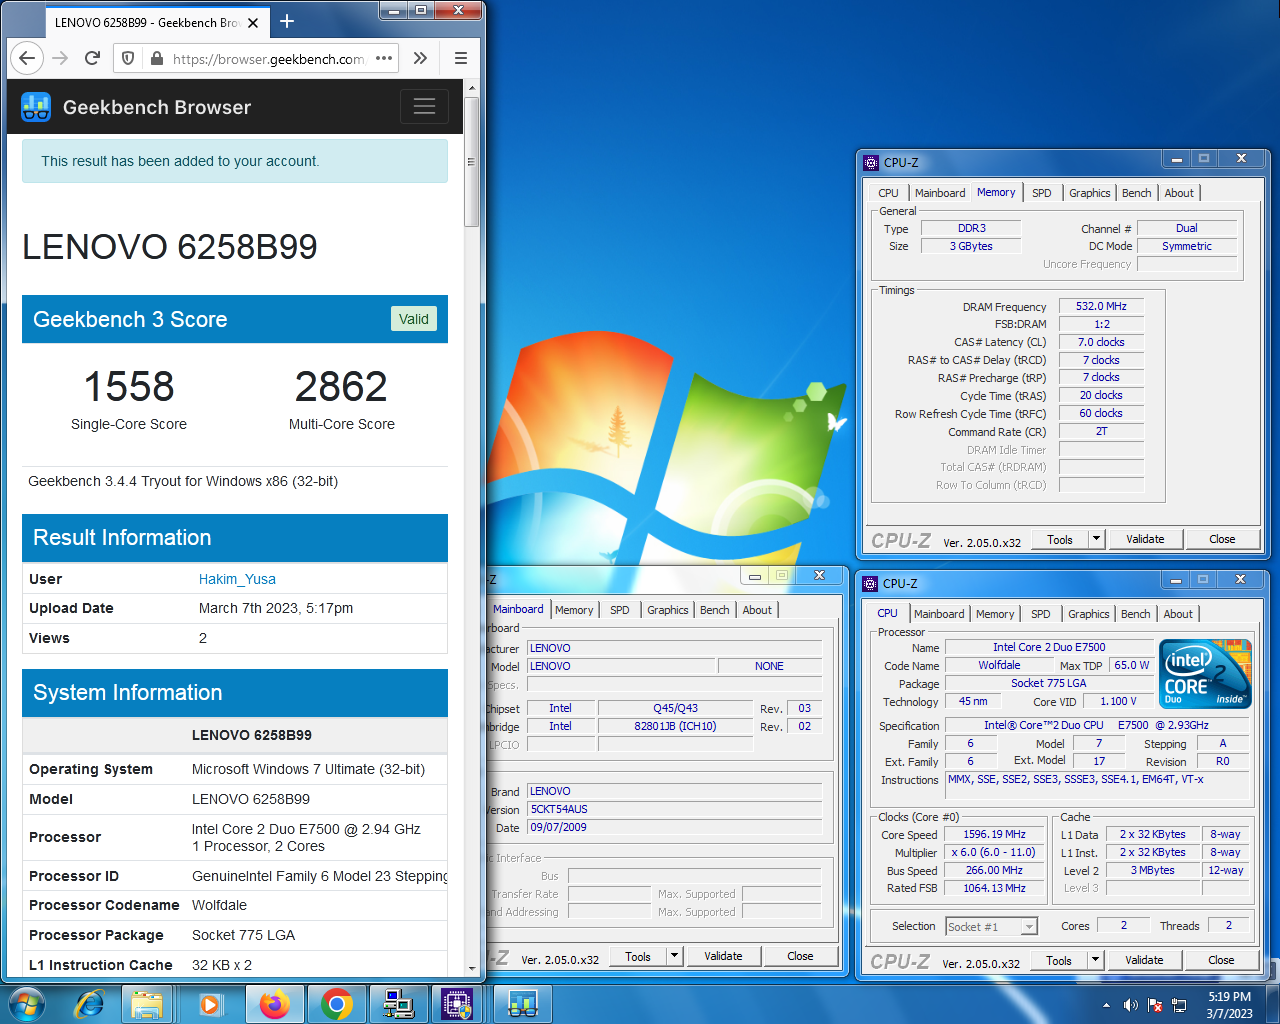This screenshot has height=1024, width=1280.
Task: Click Close button in Mainboard CPU-Z window
Action: point(800,956)
